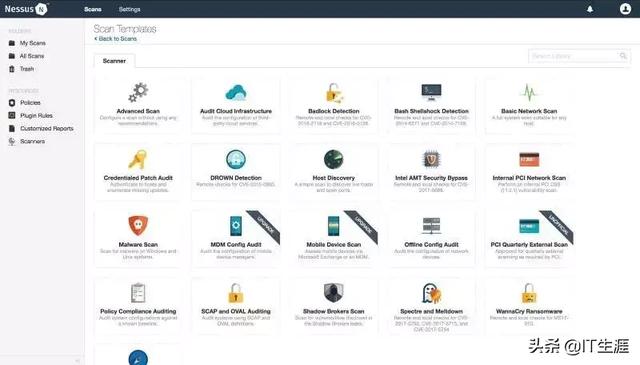Open the DROWN Detection icon
The image size is (640, 365).
tap(236, 160)
